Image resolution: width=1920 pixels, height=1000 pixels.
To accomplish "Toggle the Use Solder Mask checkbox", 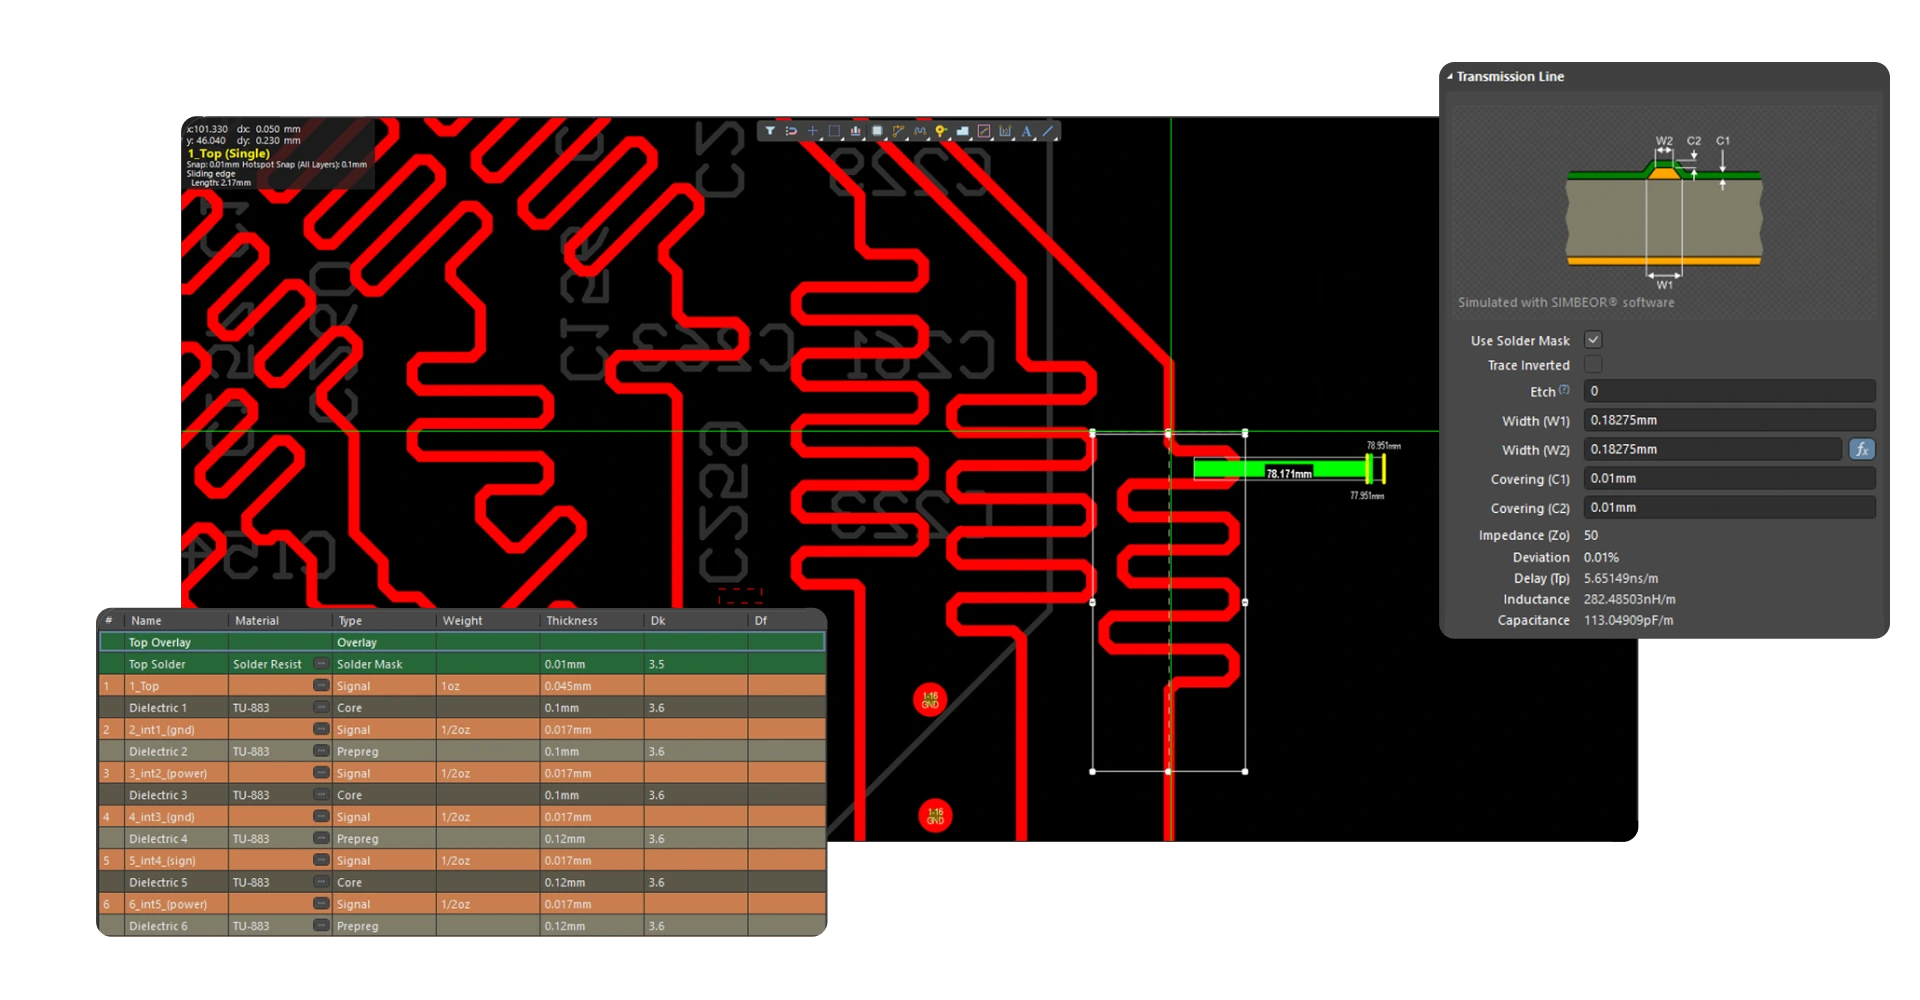I will click(1593, 340).
